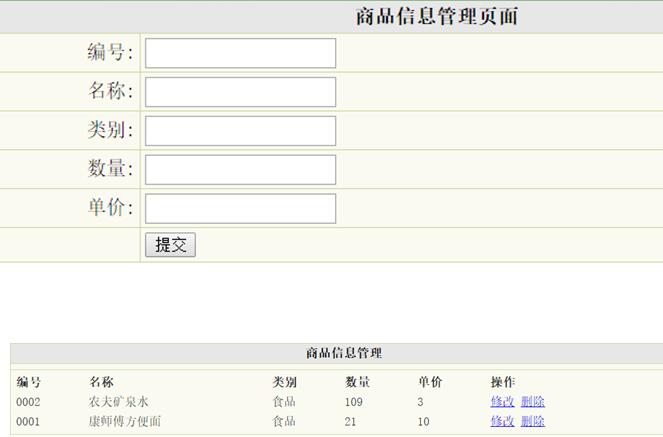Screen dimensions: 663x437
Task: Click the 编号 table column header
Action: [x=29, y=382]
